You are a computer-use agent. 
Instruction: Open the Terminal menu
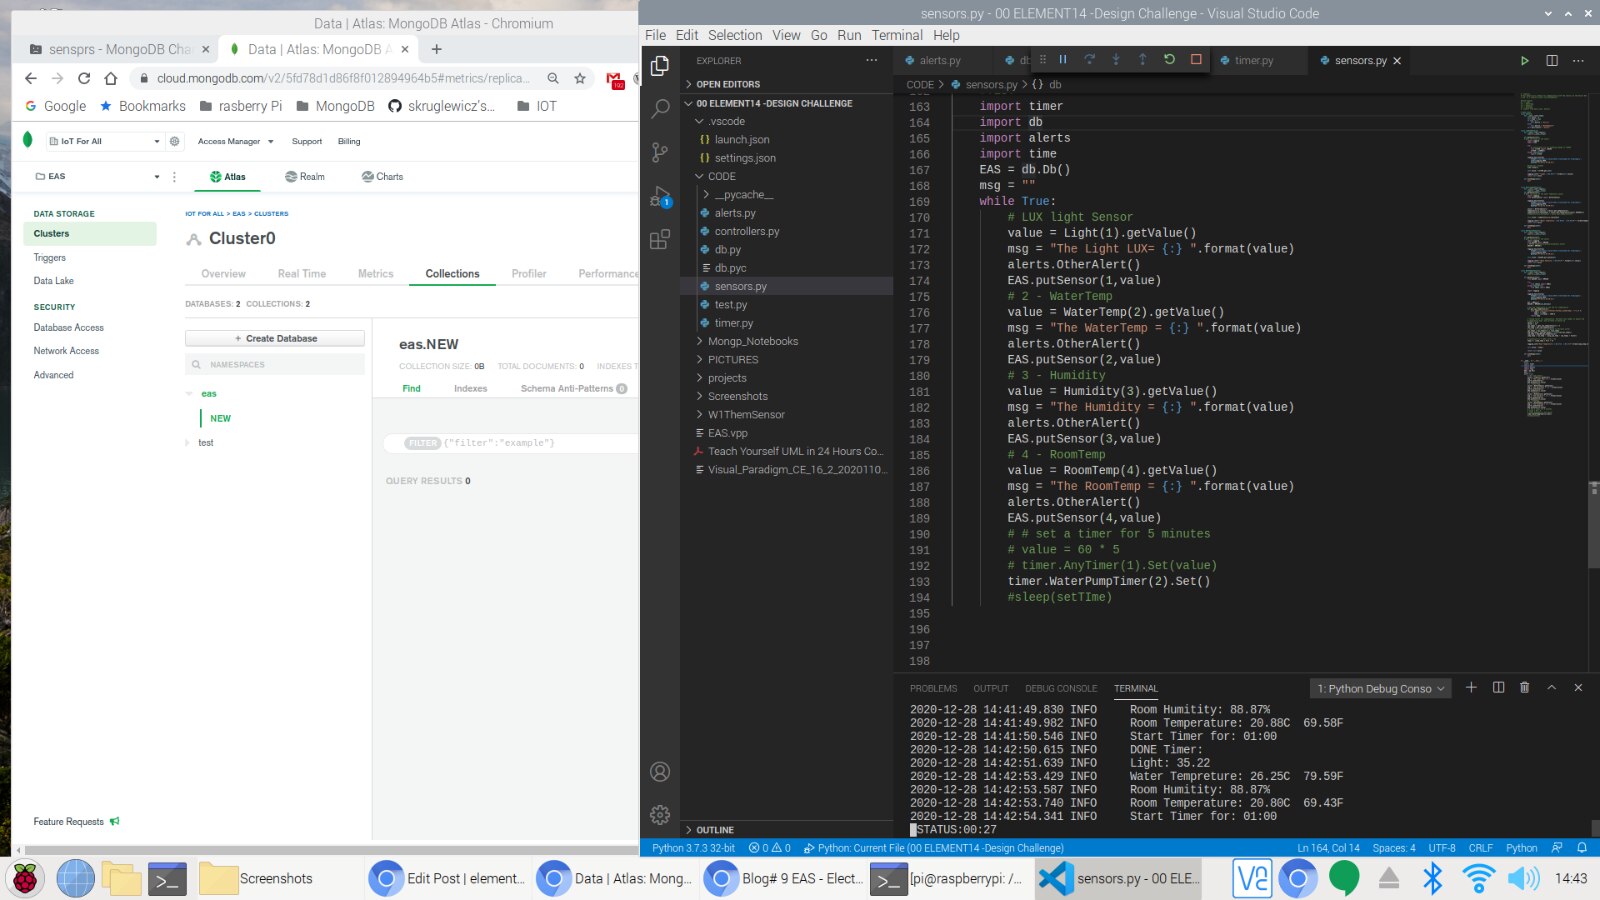(x=896, y=35)
